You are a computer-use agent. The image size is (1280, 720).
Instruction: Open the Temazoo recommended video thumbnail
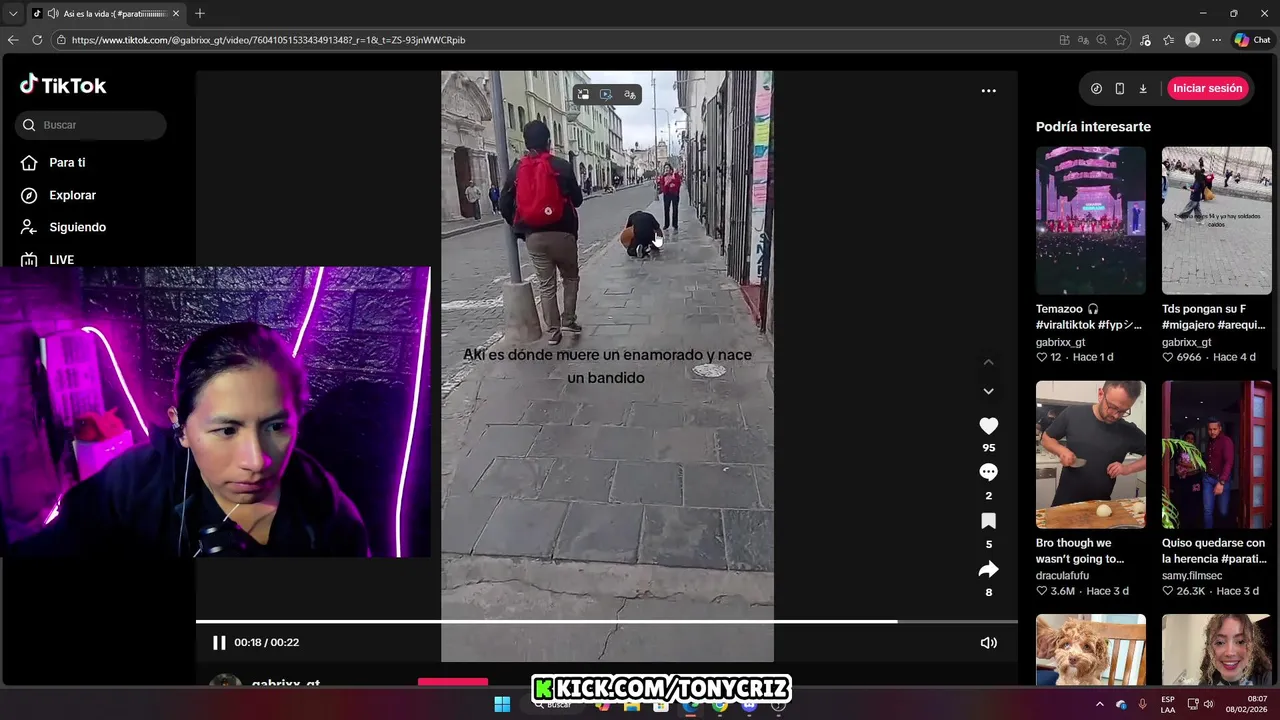click(1090, 220)
